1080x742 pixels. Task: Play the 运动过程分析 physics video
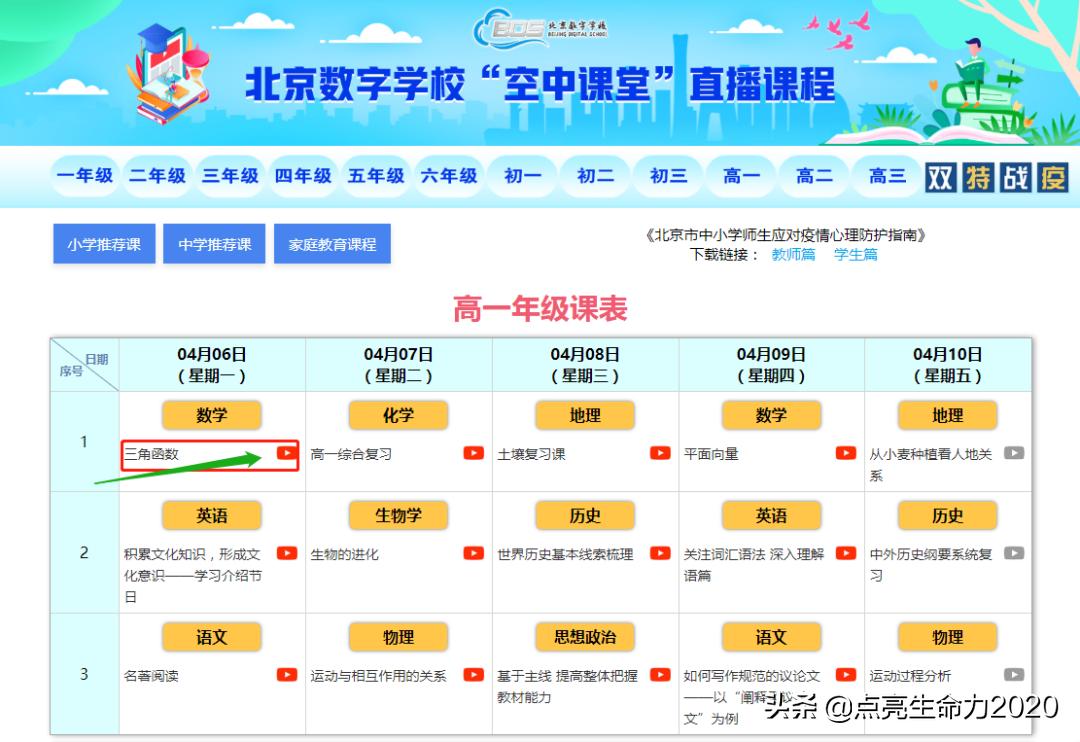point(1013,673)
